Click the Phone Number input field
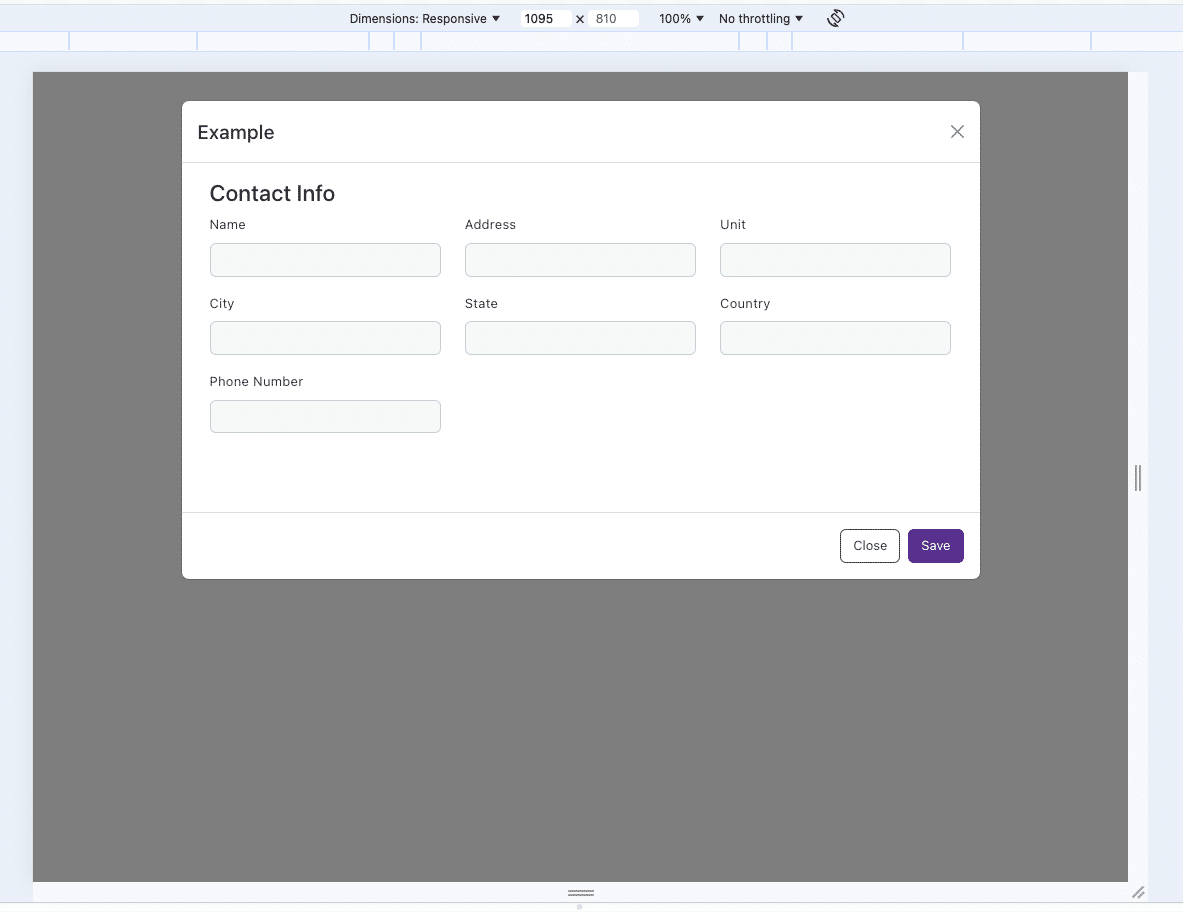 coord(325,416)
